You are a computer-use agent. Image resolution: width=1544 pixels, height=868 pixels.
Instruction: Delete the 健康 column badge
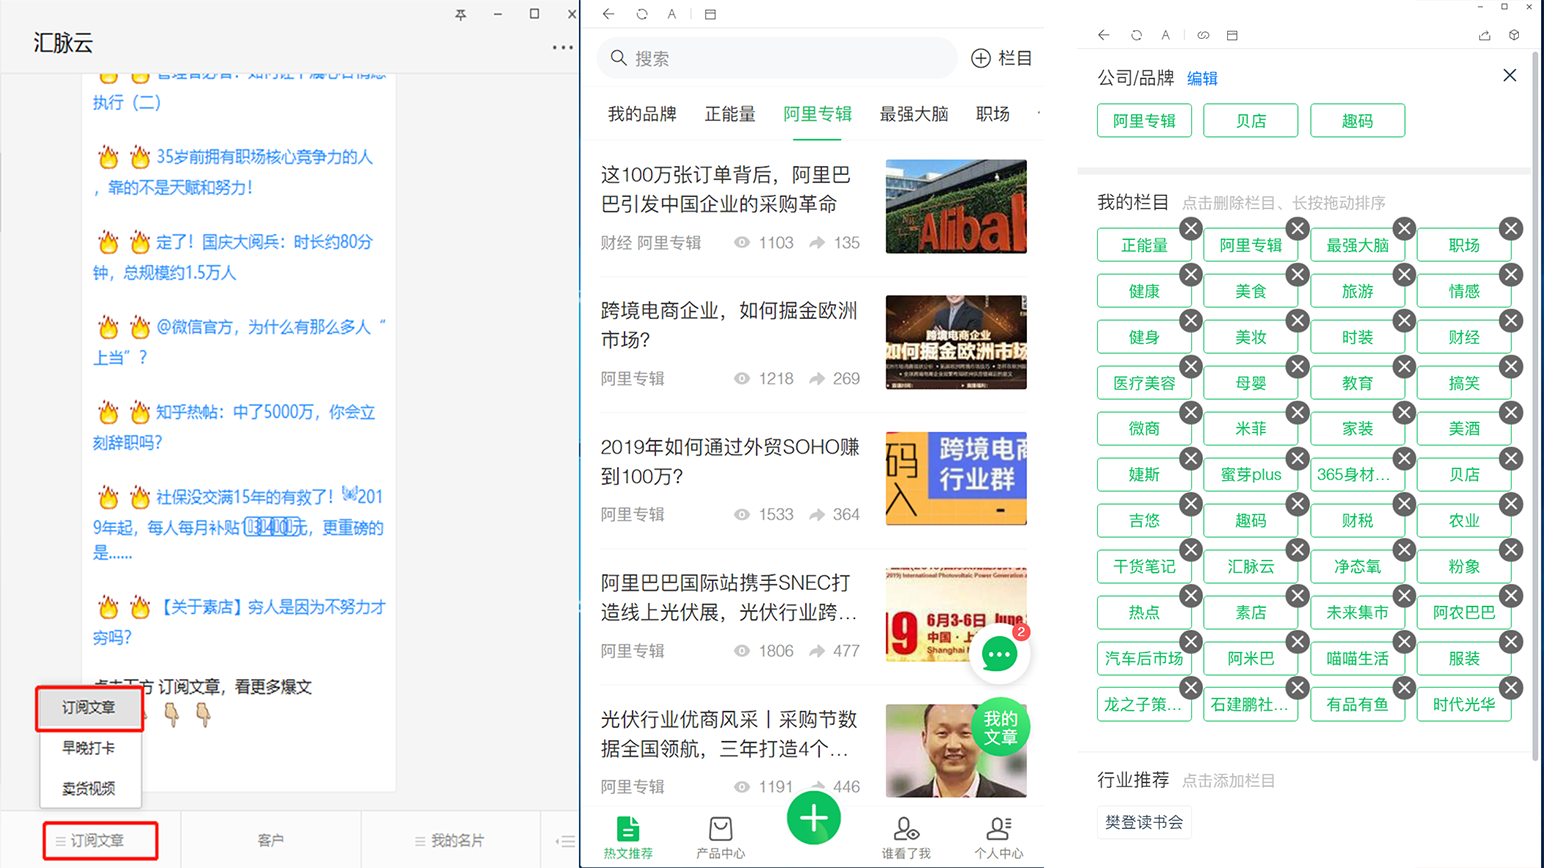click(1190, 275)
